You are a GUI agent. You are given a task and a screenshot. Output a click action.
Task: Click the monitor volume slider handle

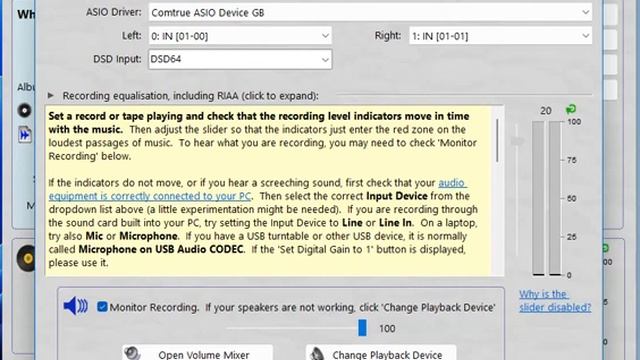coord(362,328)
